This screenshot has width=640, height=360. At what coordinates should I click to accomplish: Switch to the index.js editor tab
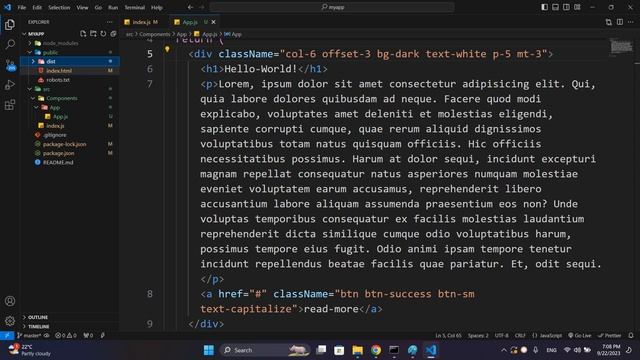pyautogui.click(x=142, y=22)
